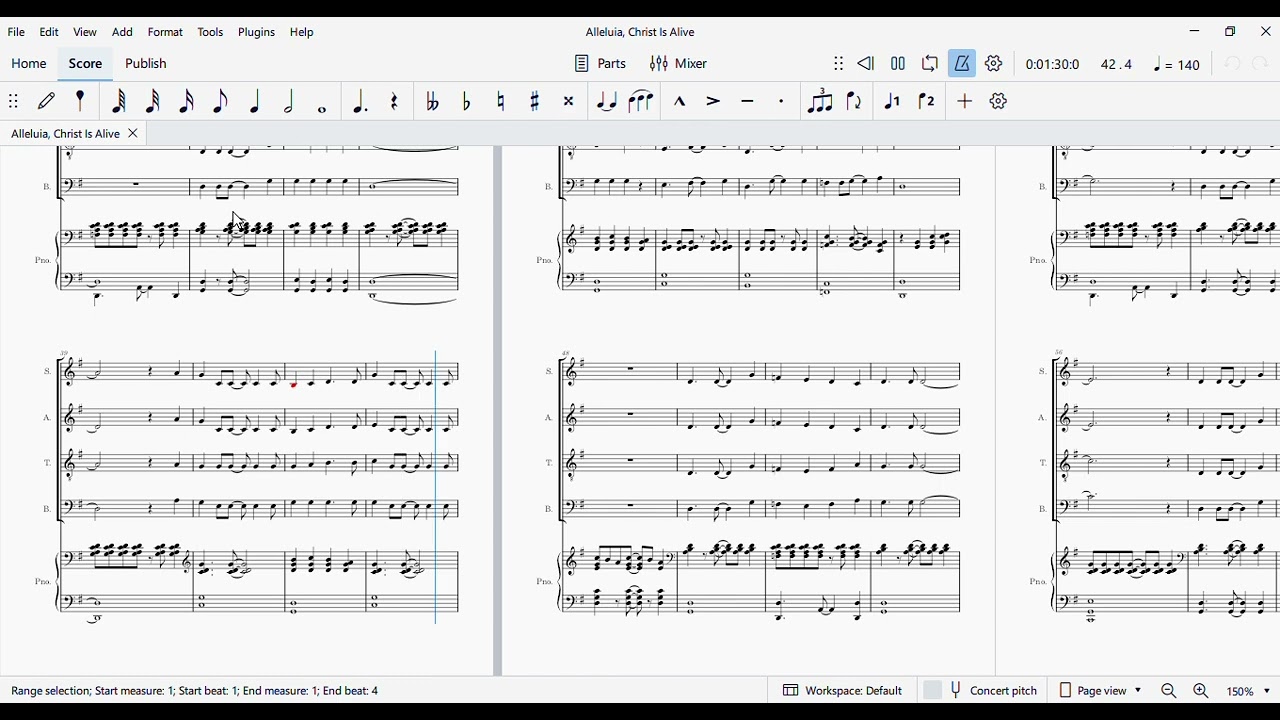Undo the last action

click(1234, 64)
